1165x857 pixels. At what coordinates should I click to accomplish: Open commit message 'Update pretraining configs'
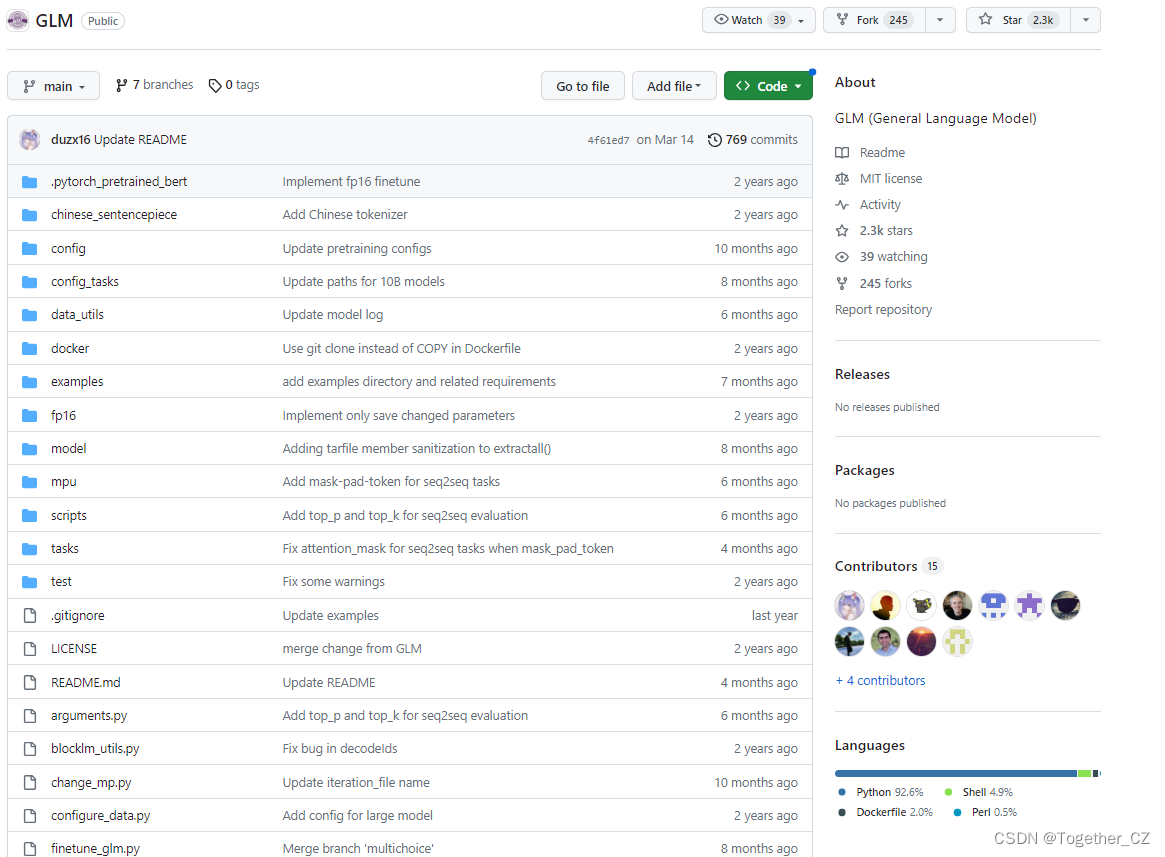[x=357, y=248]
